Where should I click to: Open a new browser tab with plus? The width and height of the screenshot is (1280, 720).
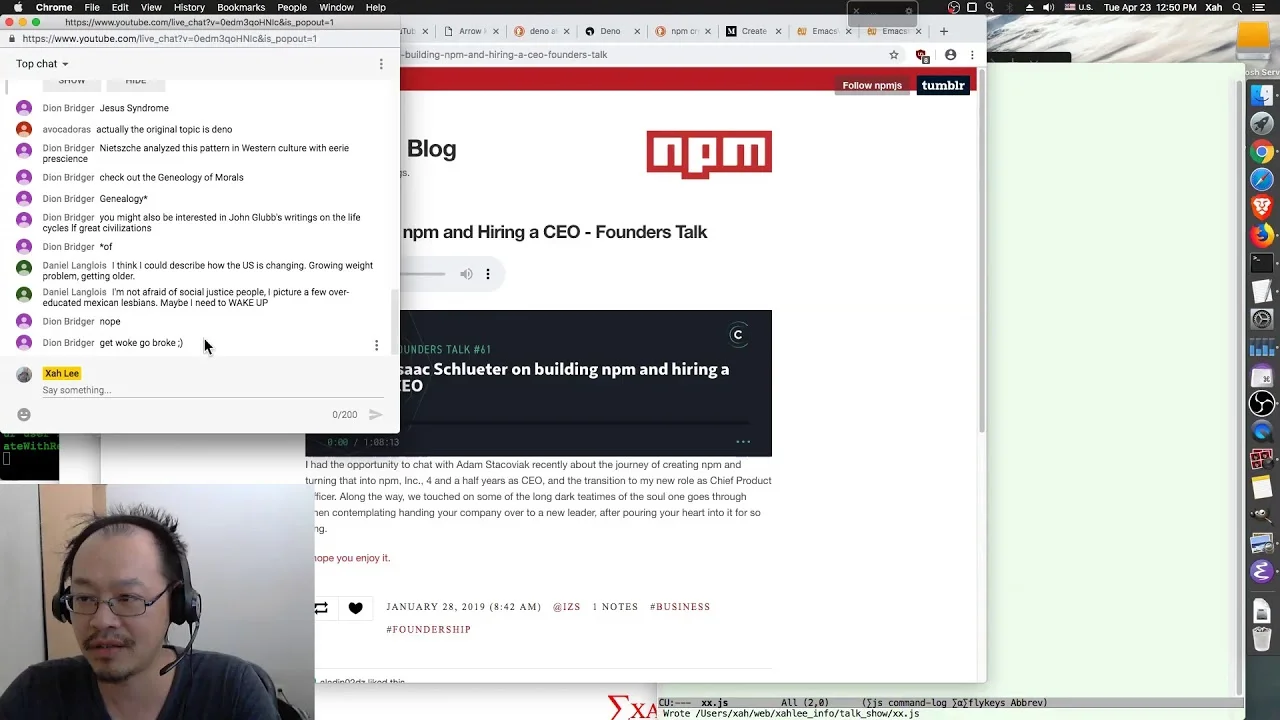943,31
